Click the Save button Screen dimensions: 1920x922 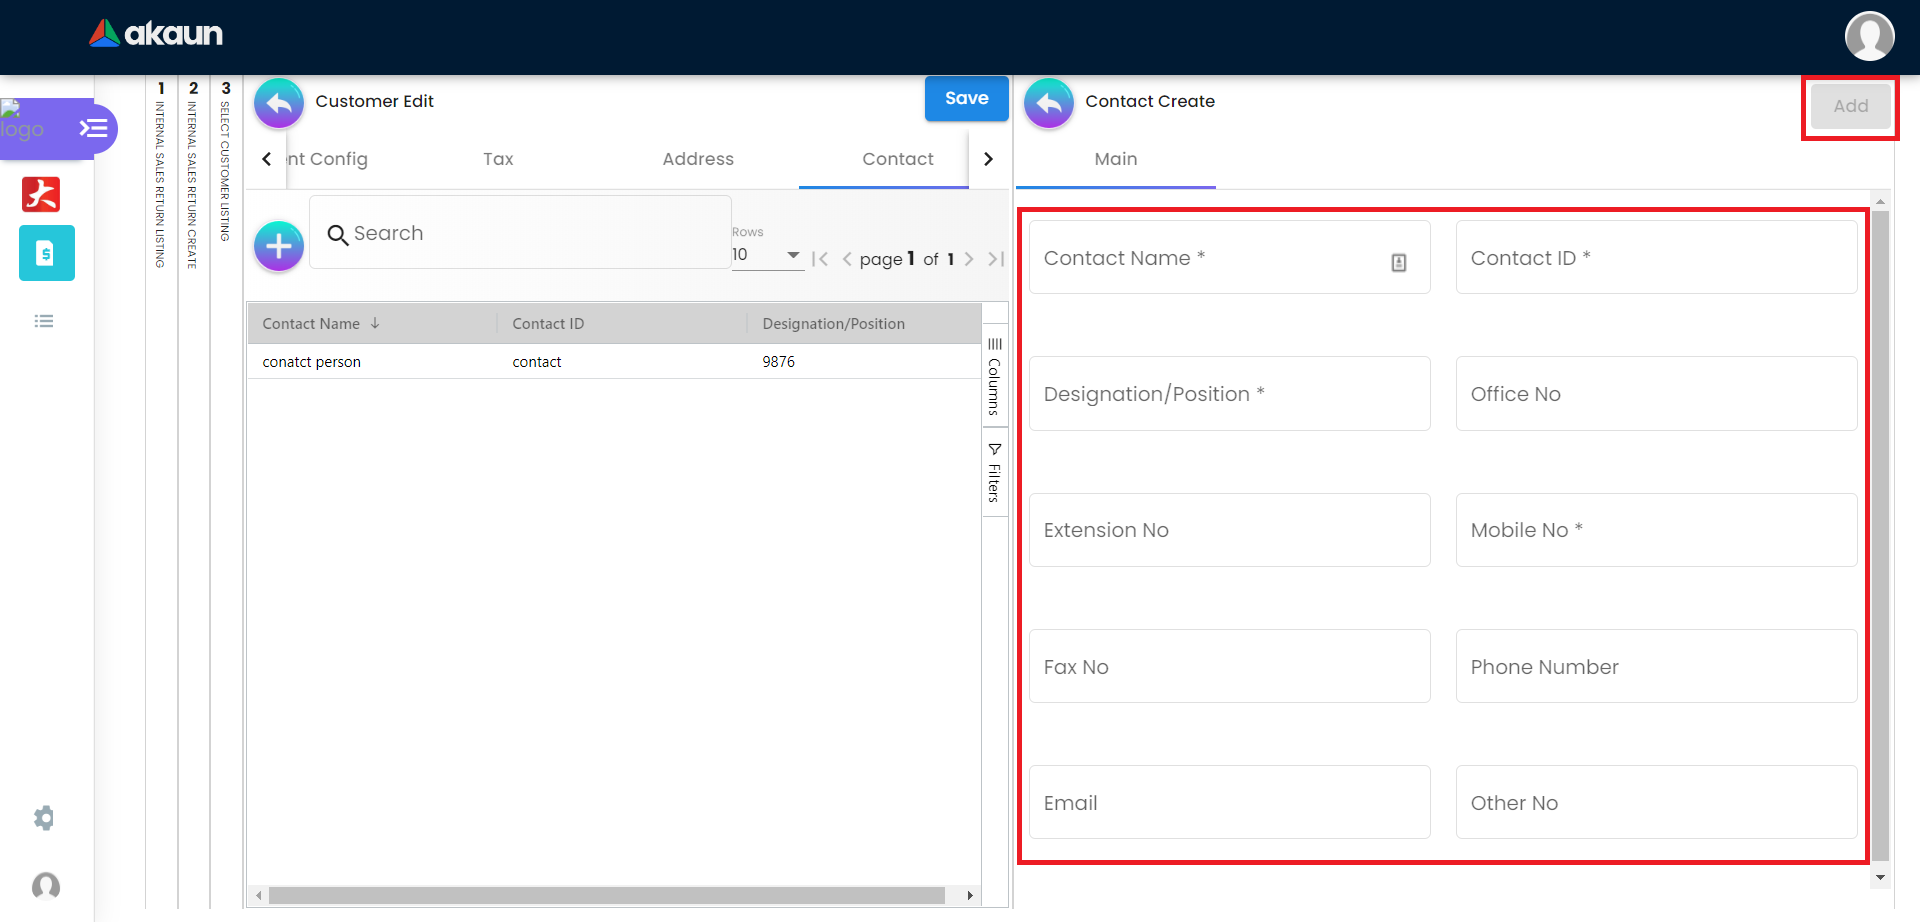coord(966,99)
